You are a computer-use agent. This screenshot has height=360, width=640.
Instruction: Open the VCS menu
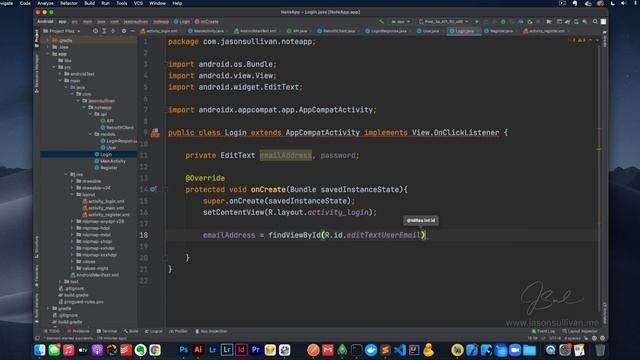(138, 3)
